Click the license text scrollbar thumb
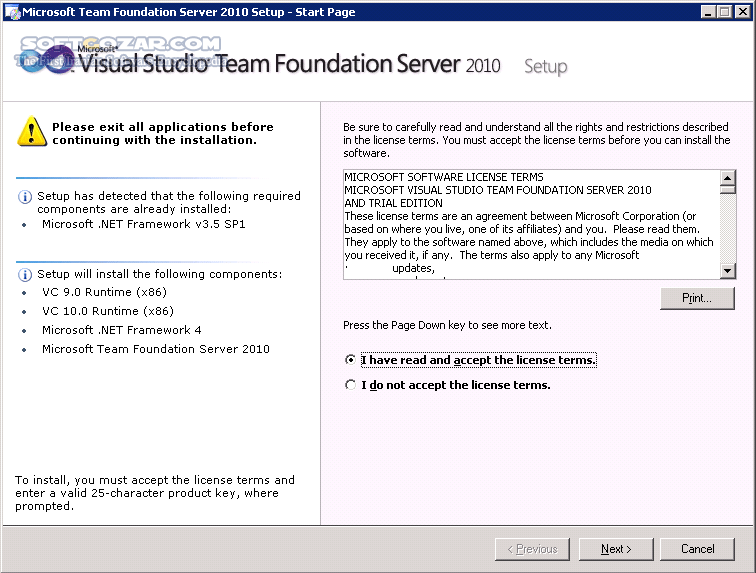756x573 pixels. (x=728, y=190)
